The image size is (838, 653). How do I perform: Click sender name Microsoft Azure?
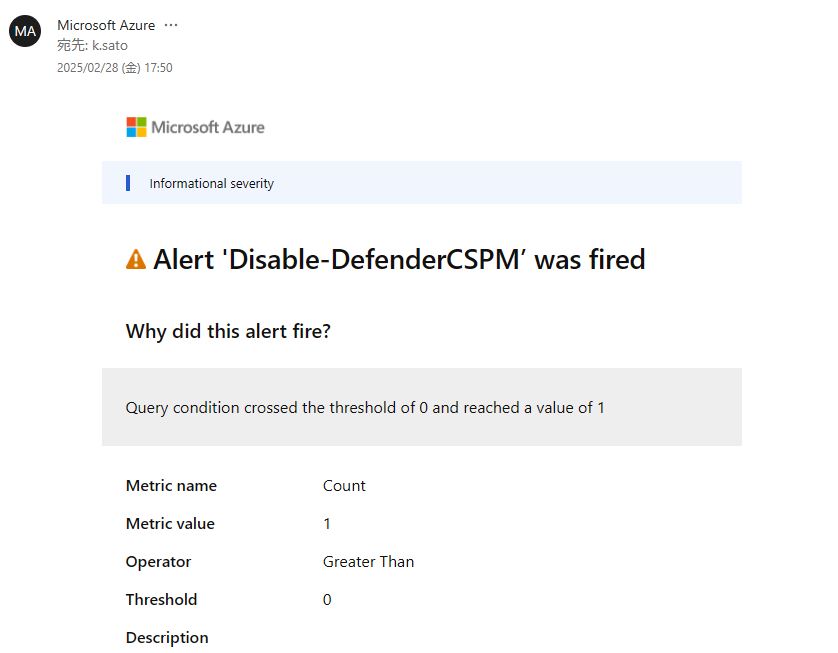click(106, 25)
